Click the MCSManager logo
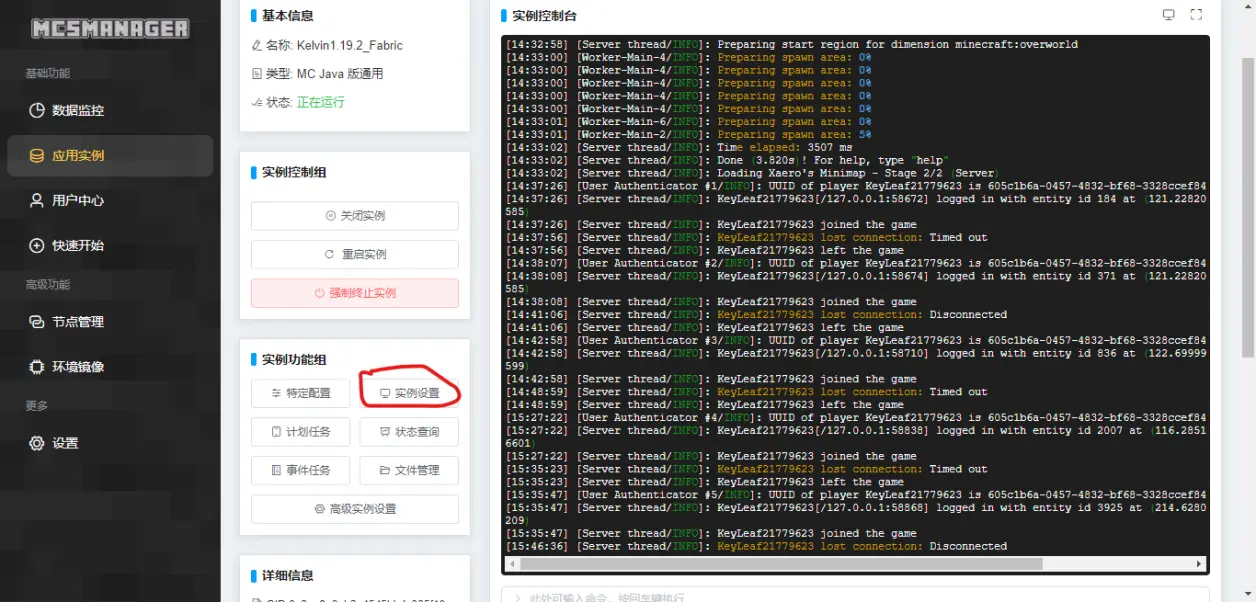1256x602 pixels. pyautogui.click(x=110, y=28)
